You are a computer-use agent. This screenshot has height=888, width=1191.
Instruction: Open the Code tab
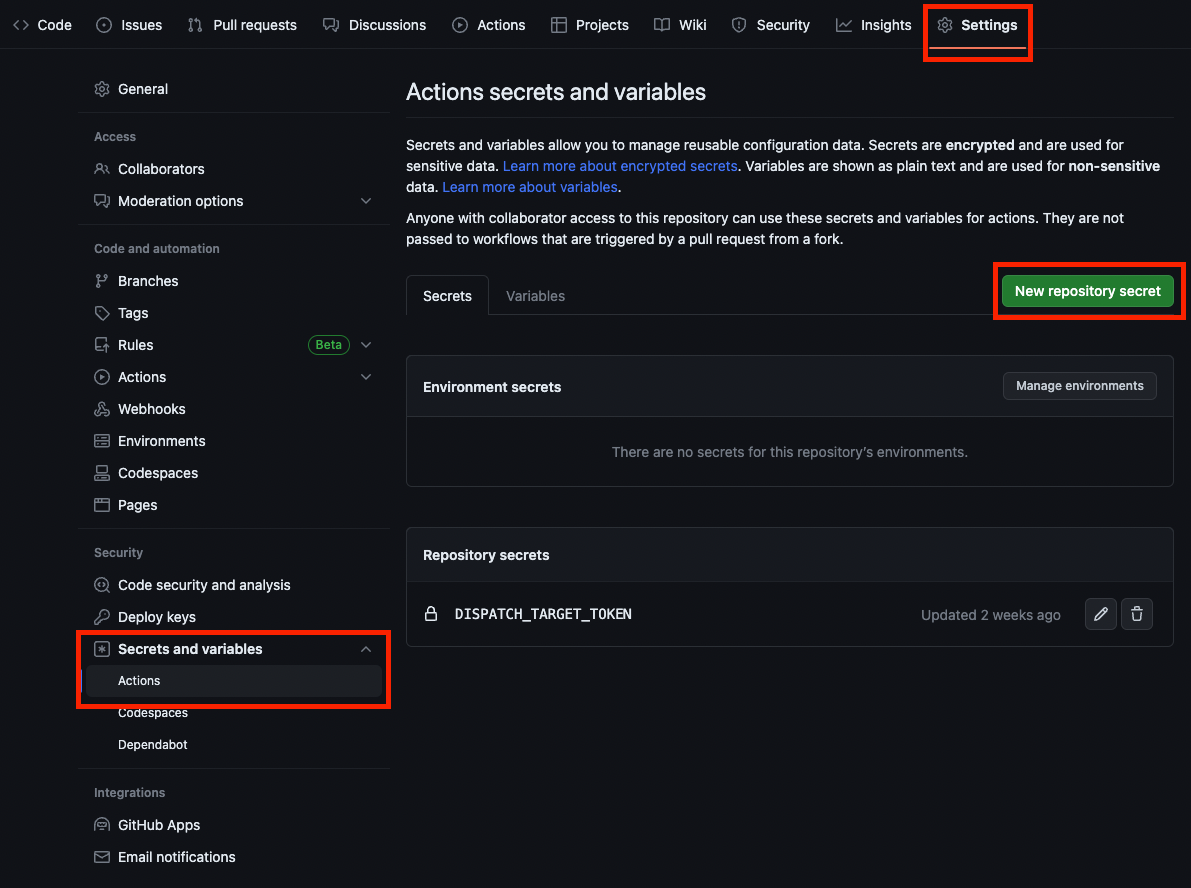pyautogui.click(x=43, y=25)
